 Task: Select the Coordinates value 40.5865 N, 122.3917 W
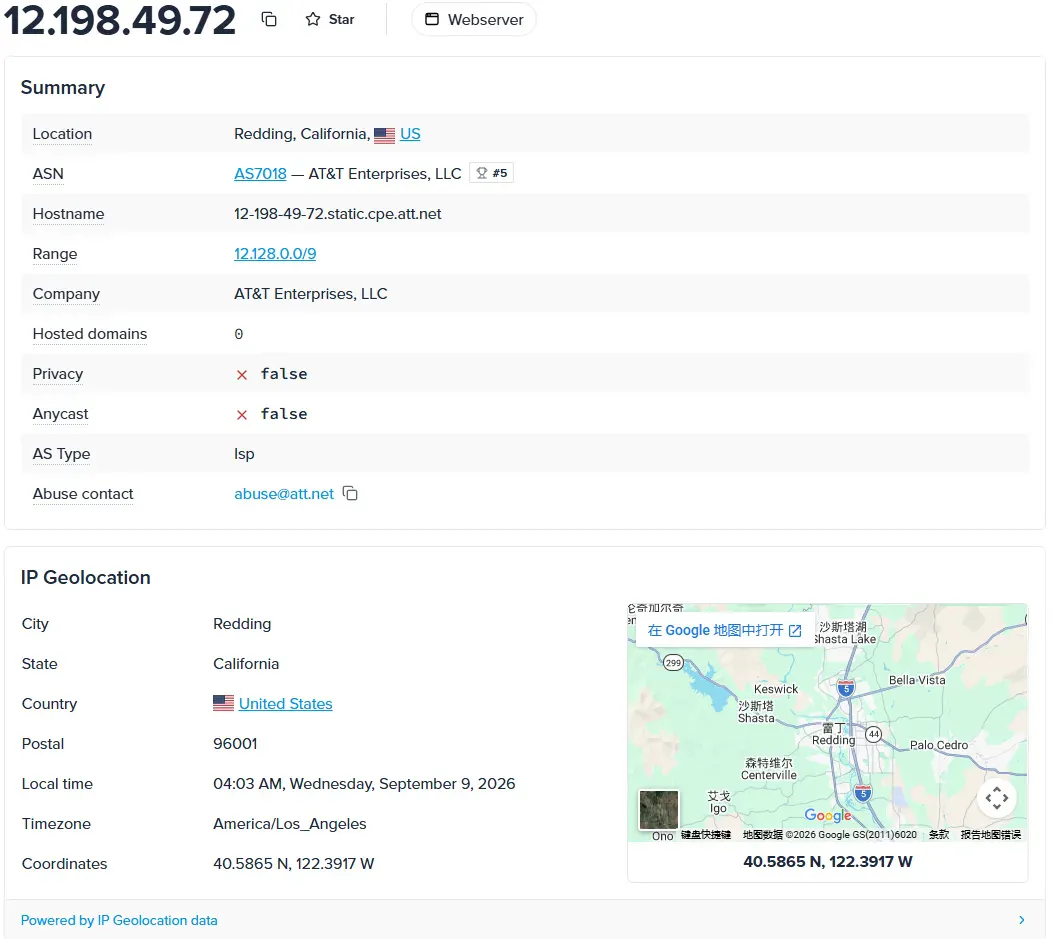[294, 864]
